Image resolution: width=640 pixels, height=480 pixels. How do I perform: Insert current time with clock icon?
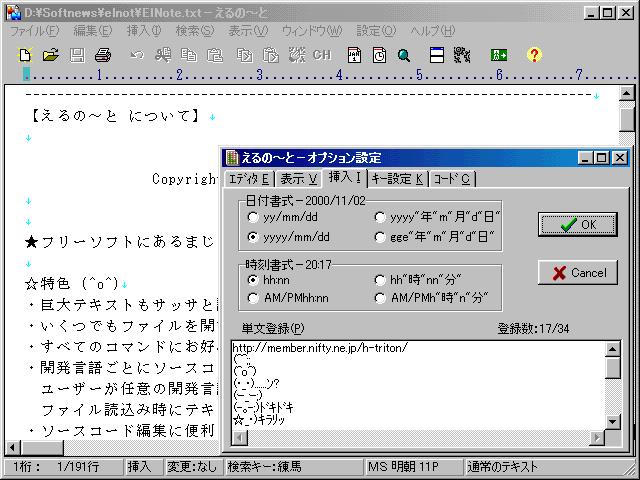coord(380,55)
